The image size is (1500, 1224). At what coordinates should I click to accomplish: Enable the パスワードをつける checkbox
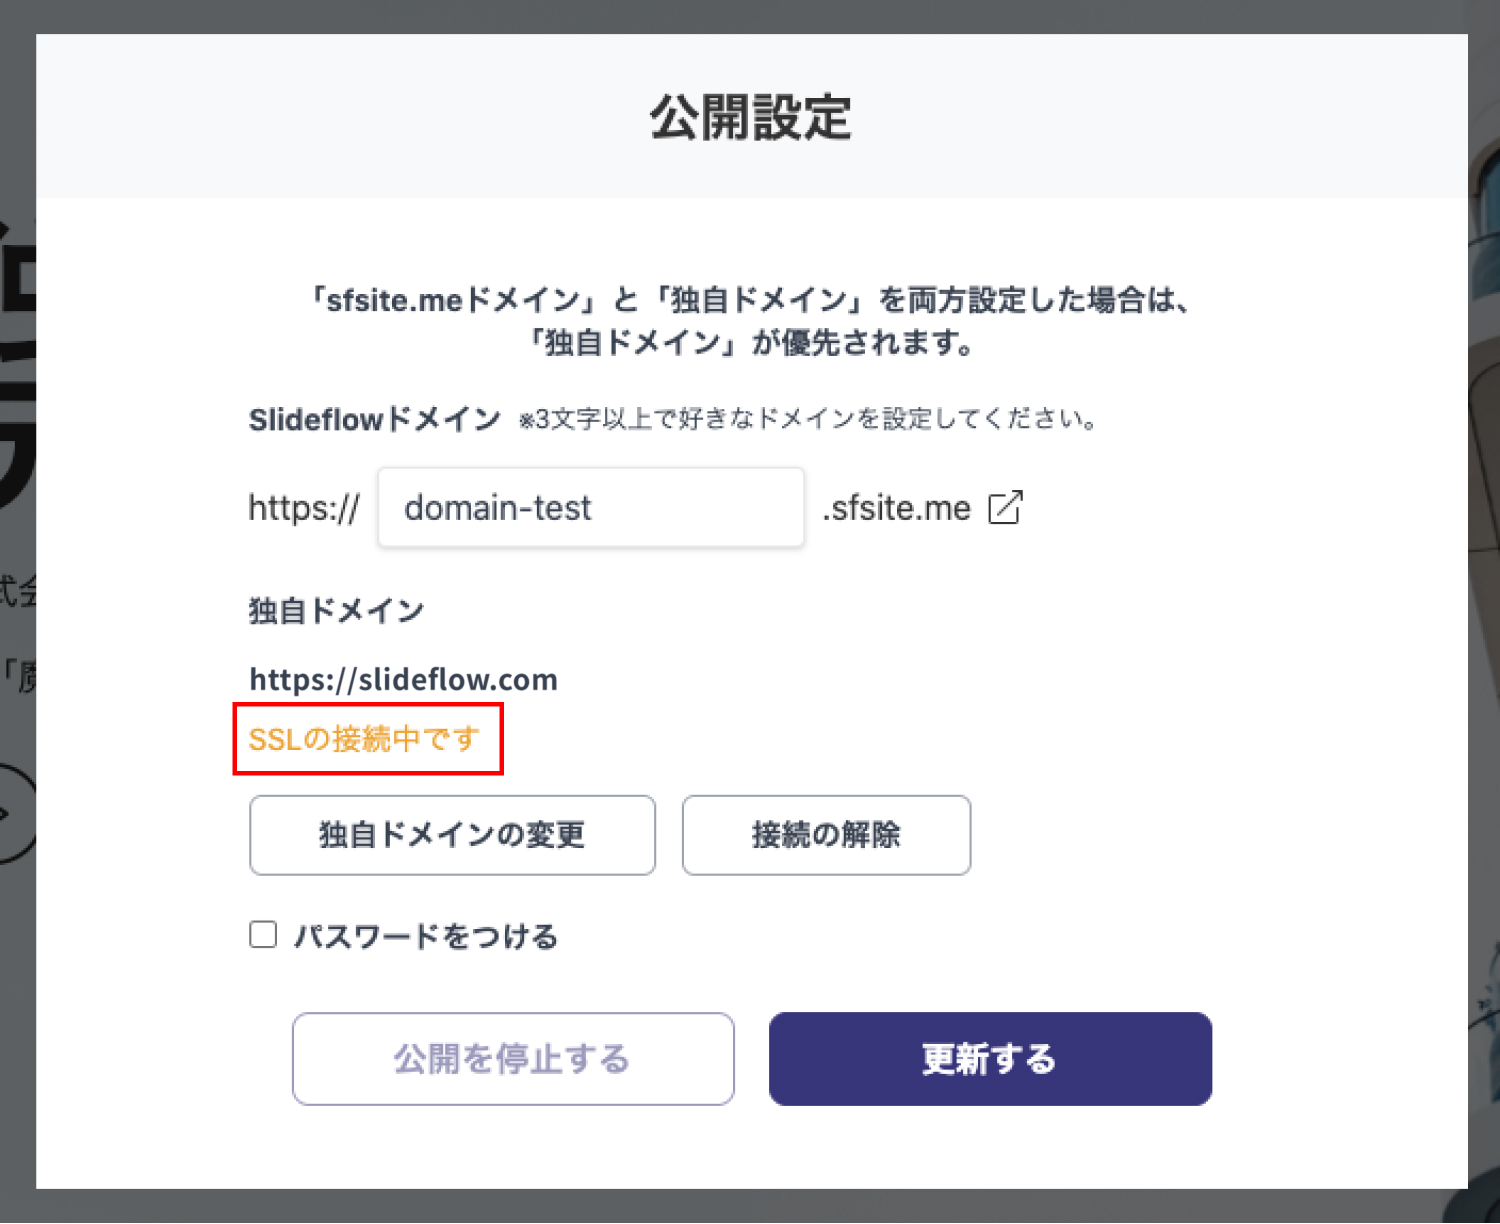263,935
